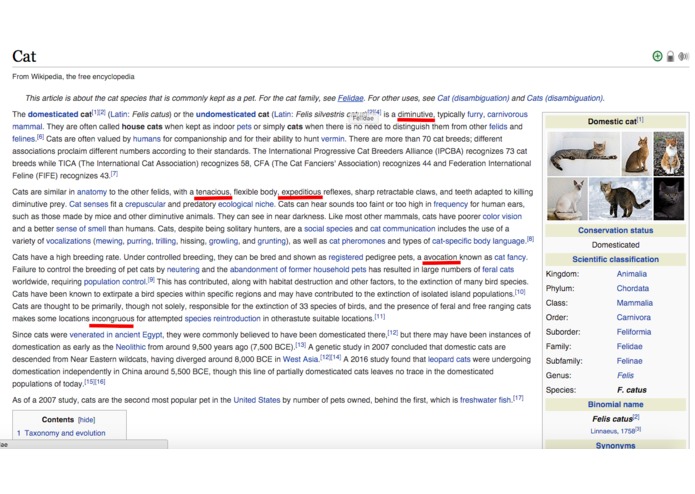Open 'venerated in ancient Egypt' link
The height and width of the screenshot is (494, 695).
(116, 335)
